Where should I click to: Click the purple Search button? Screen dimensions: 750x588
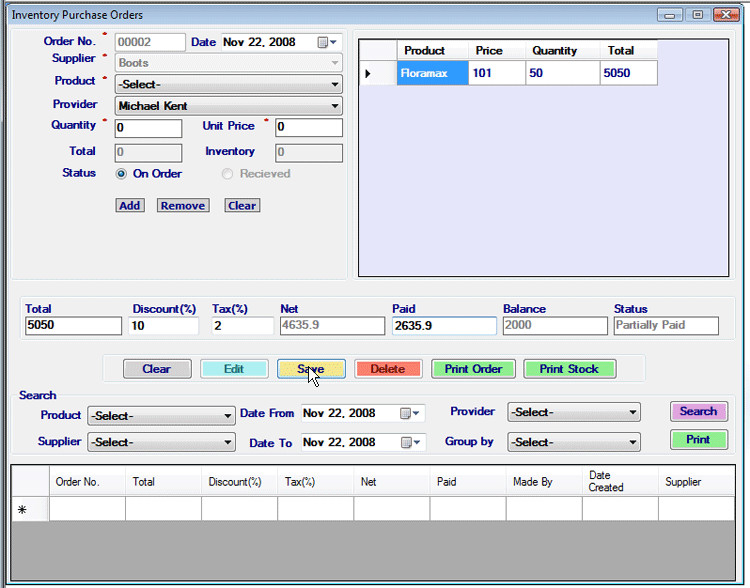(699, 411)
